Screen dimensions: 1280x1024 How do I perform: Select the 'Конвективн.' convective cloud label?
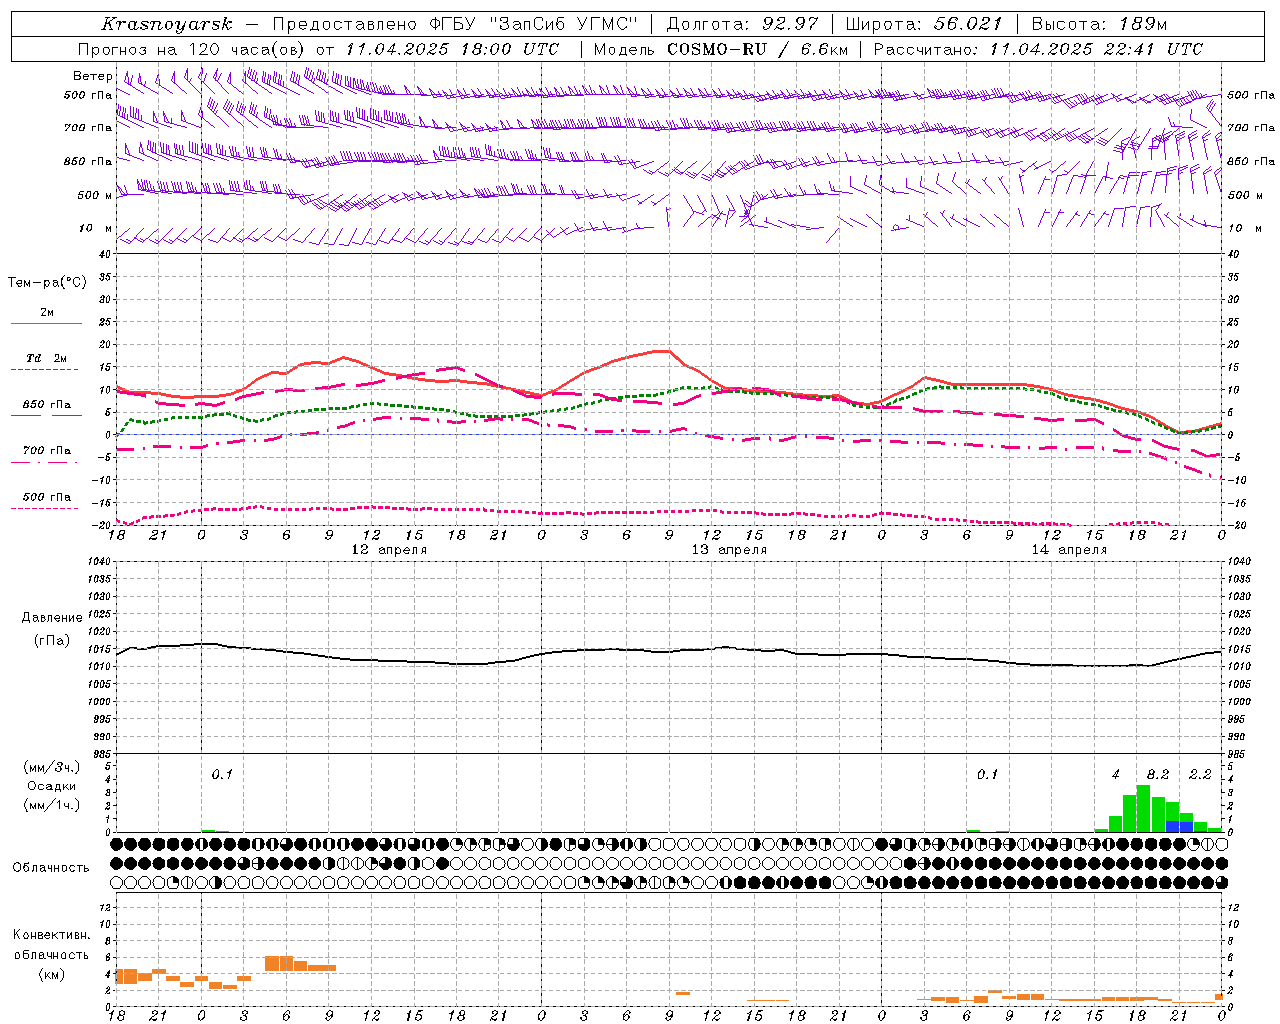[51, 935]
